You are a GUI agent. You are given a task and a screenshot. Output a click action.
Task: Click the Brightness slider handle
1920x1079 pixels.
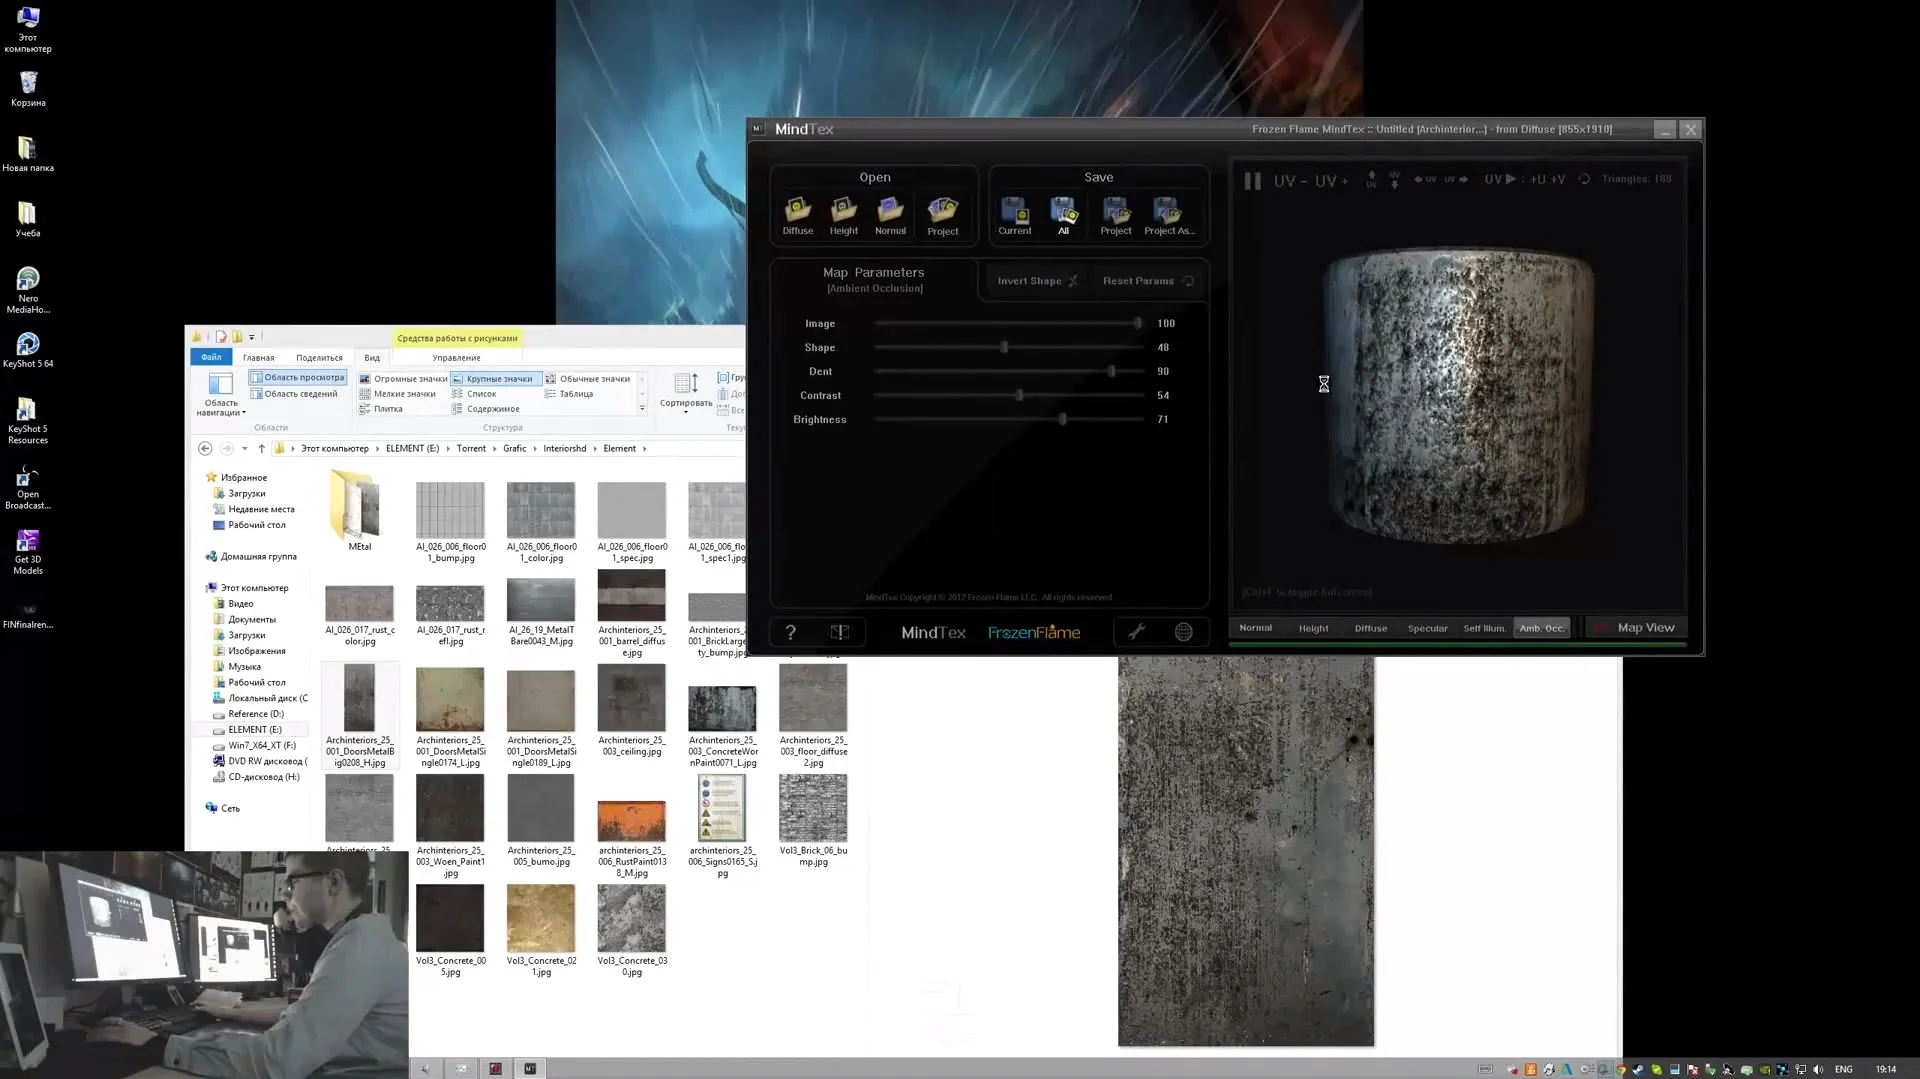coord(1063,419)
